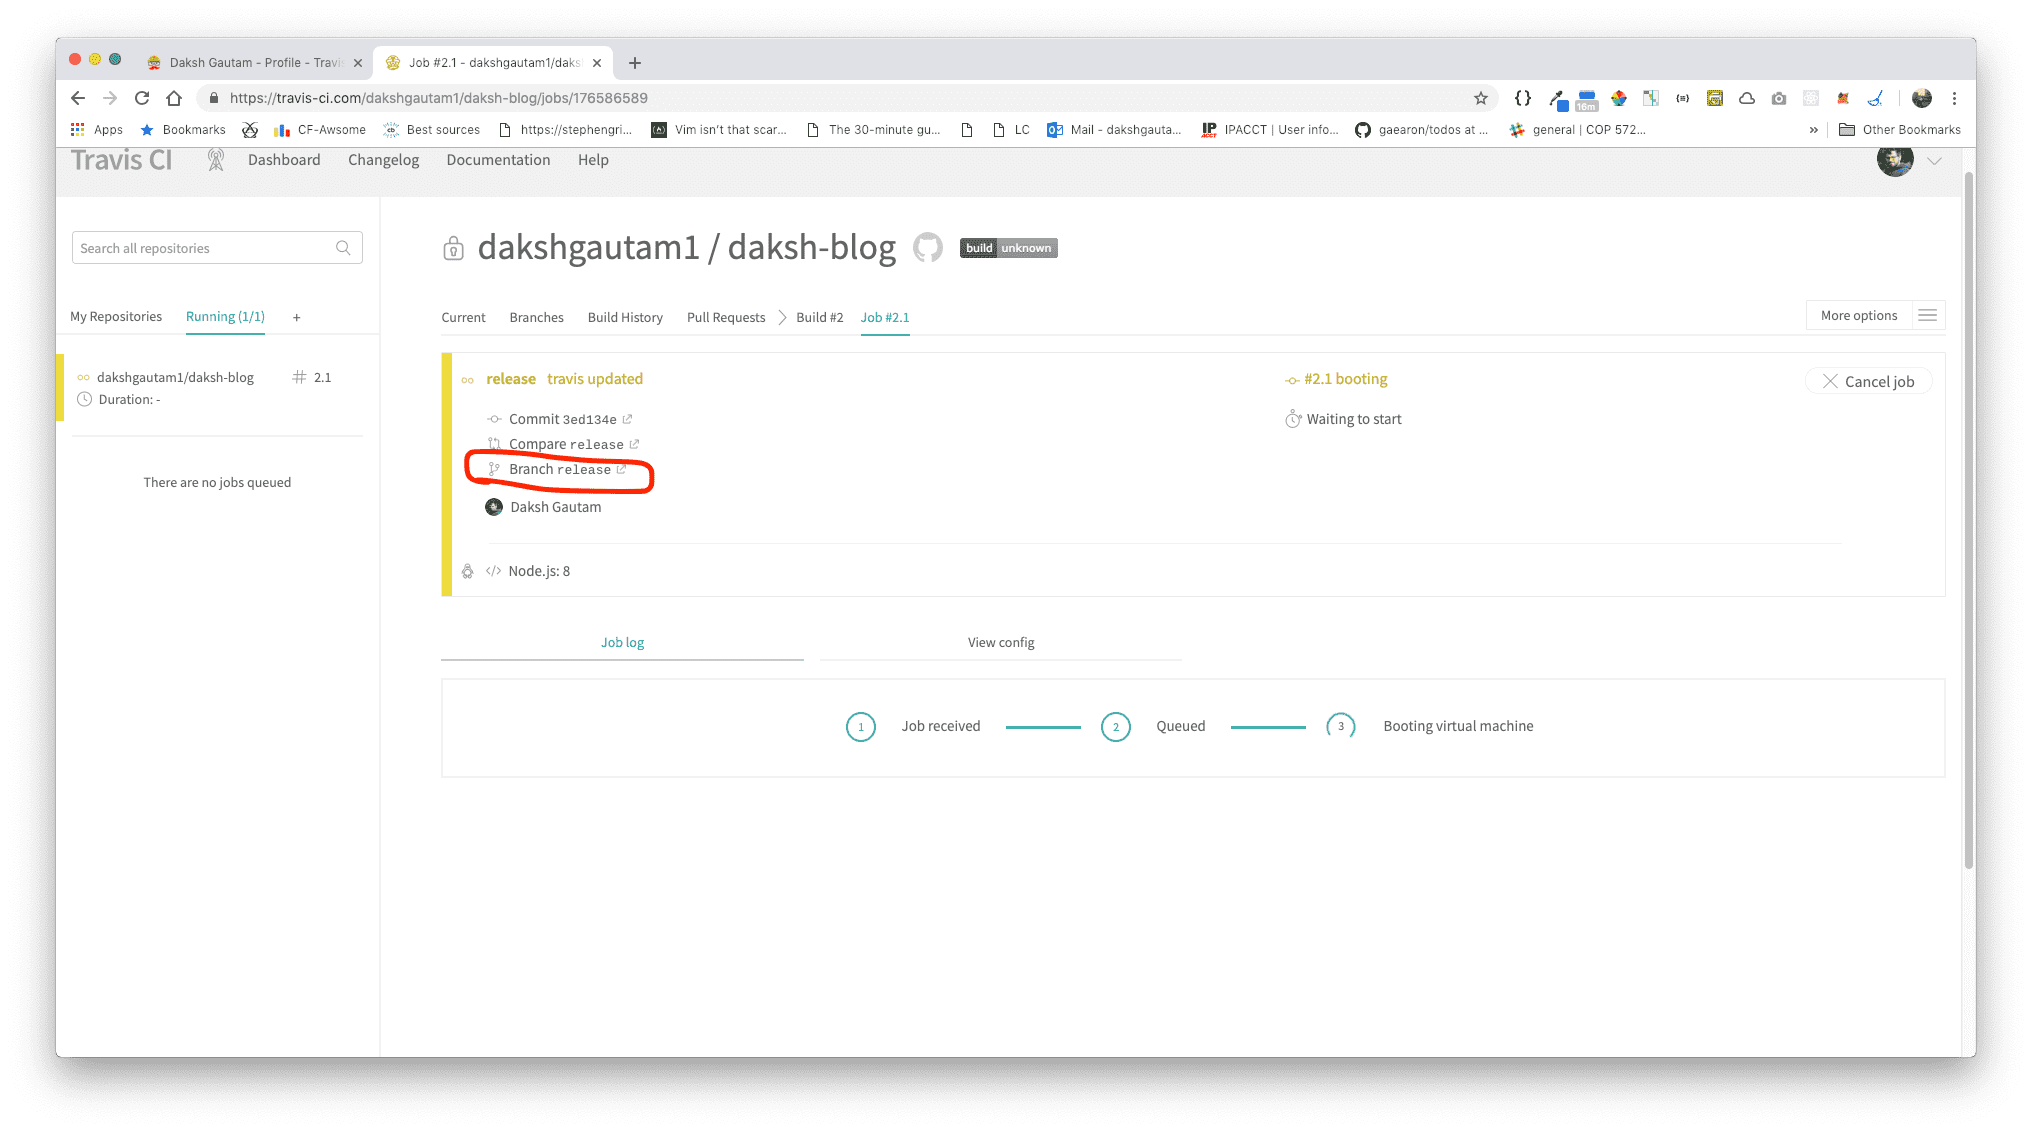Open Help in the top nav

click(x=593, y=160)
